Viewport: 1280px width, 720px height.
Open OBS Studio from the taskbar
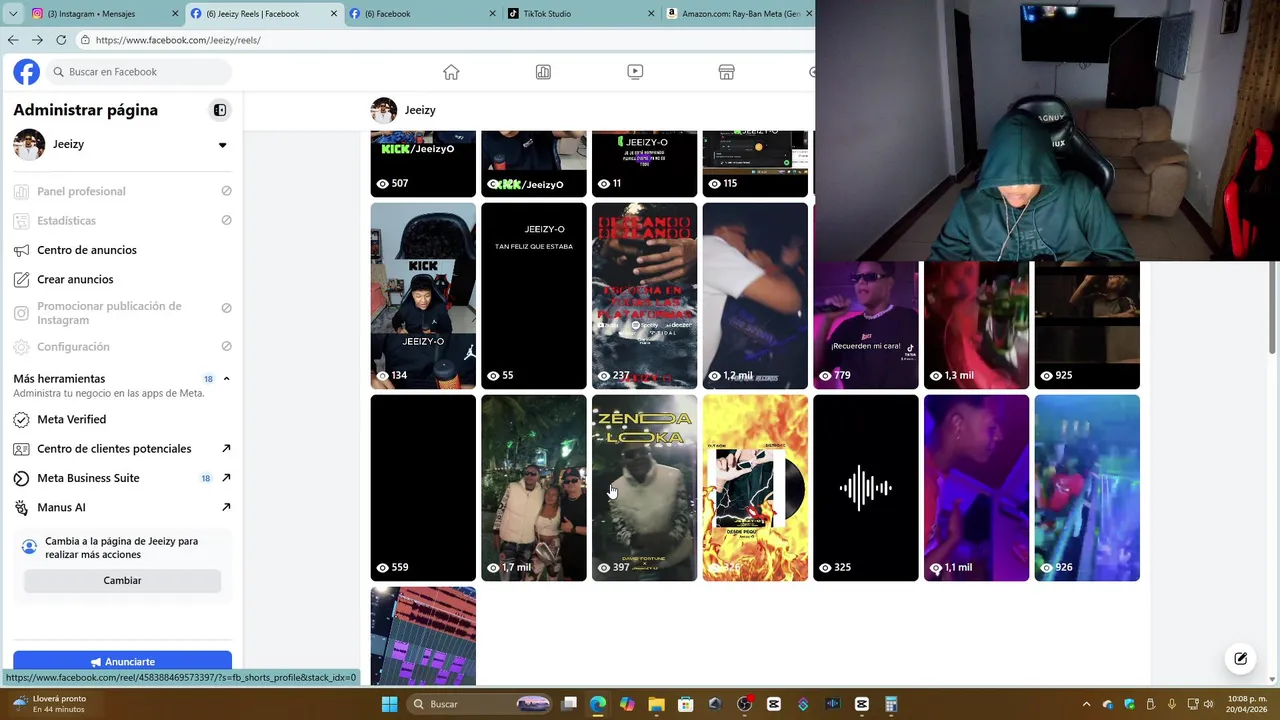click(744, 704)
